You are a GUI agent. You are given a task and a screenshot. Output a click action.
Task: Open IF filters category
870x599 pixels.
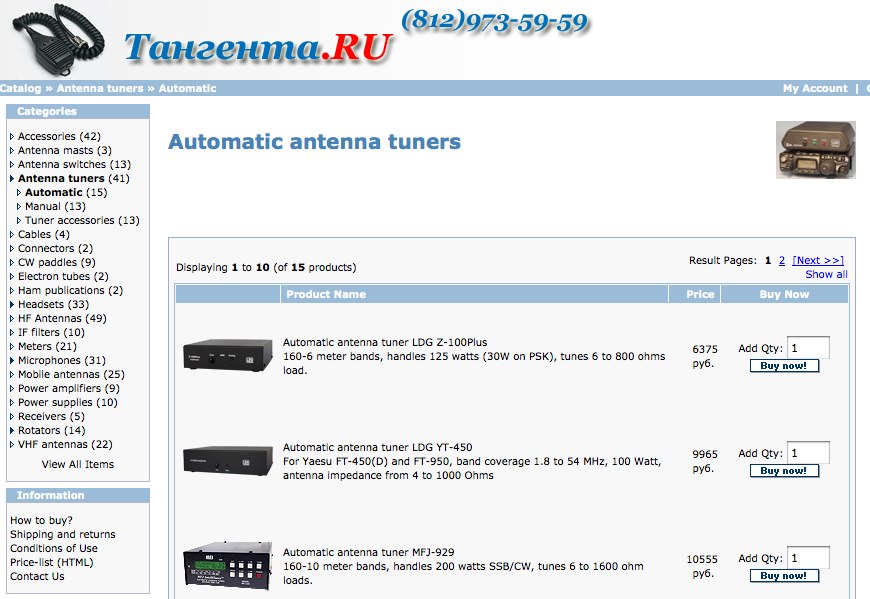coord(51,332)
